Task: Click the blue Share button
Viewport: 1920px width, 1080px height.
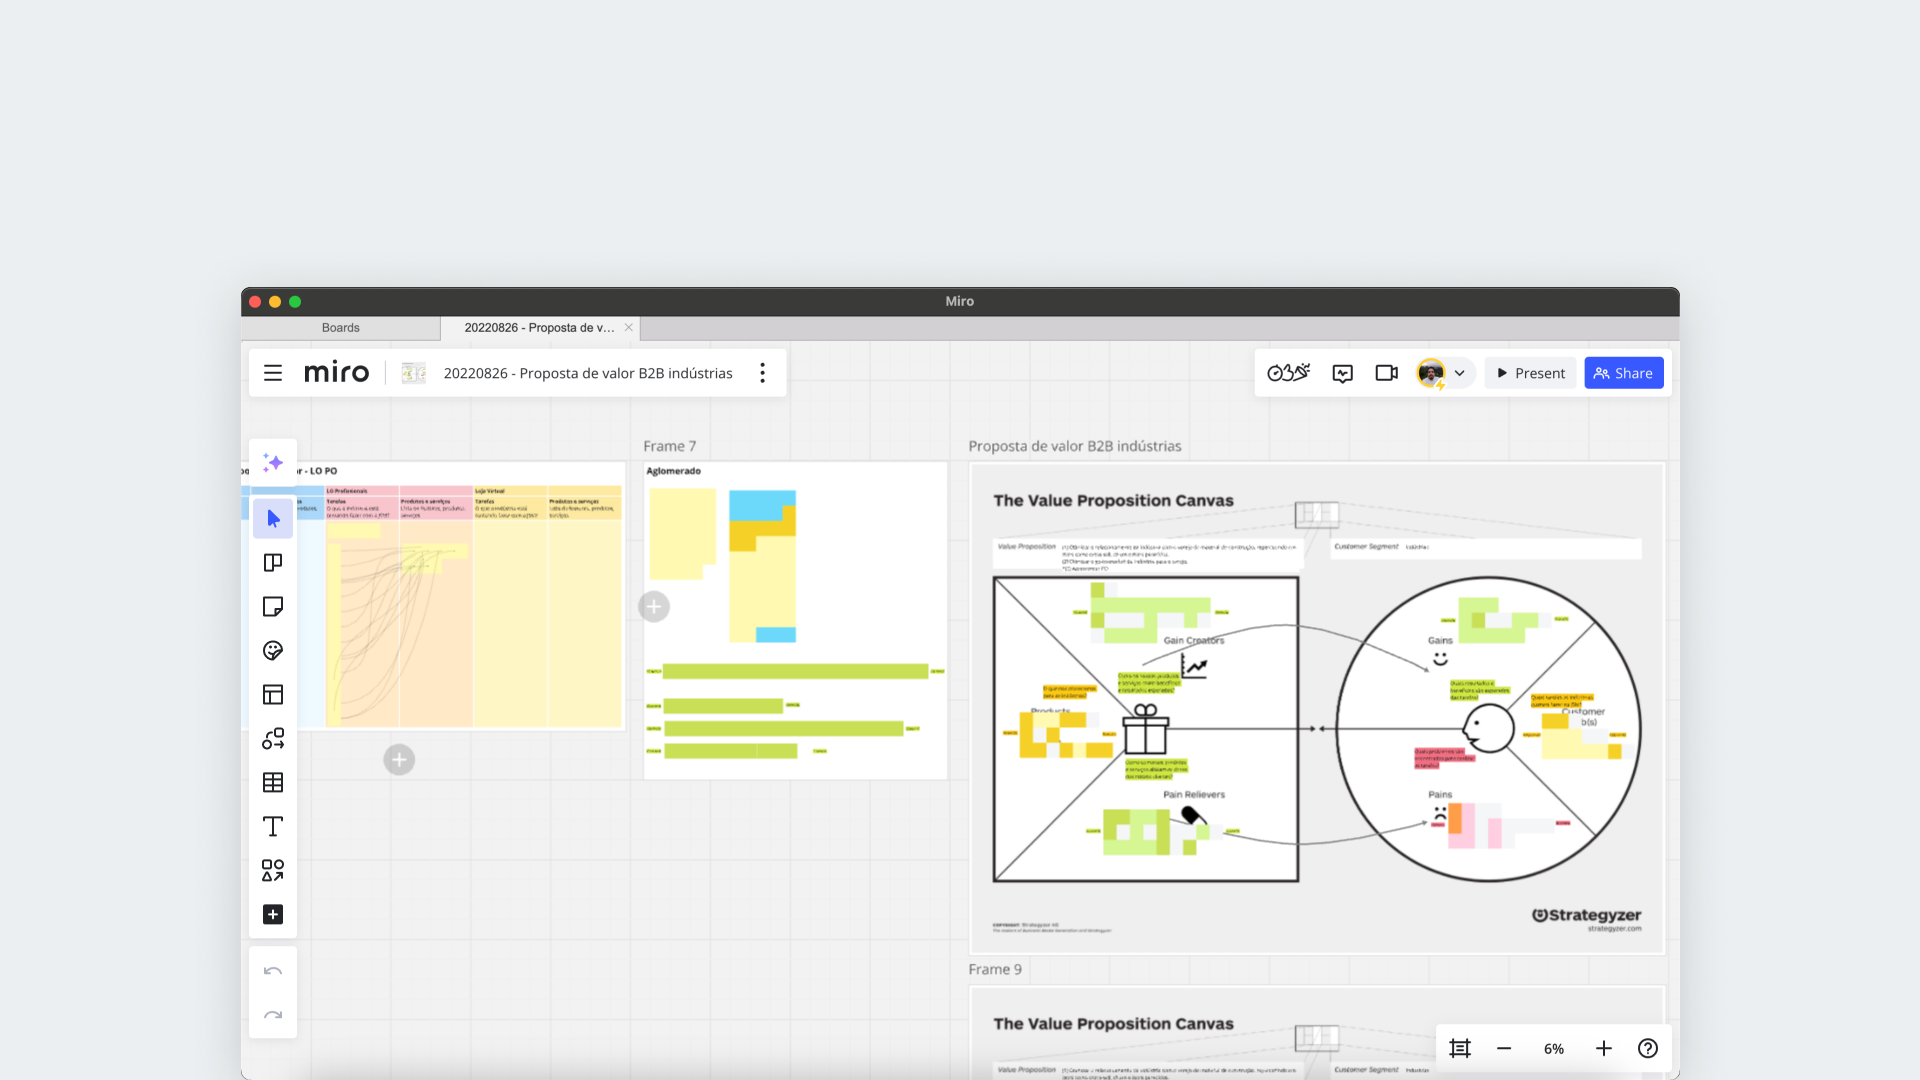Action: 1624,373
